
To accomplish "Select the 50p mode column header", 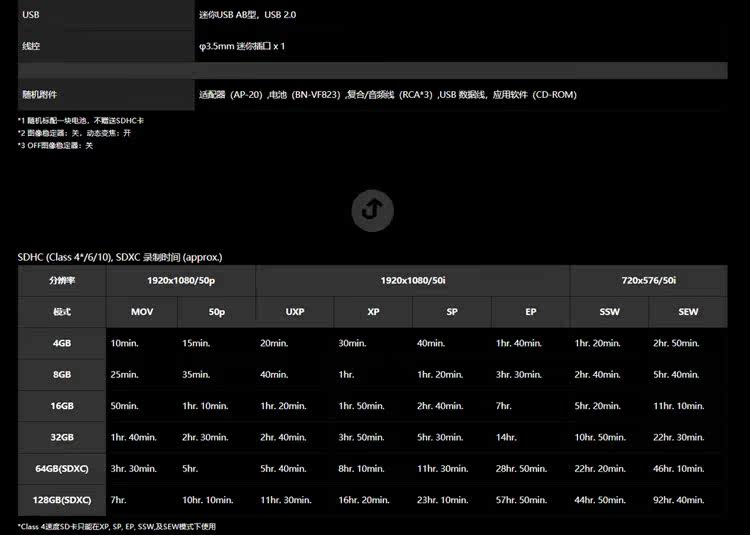I will coord(216,312).
